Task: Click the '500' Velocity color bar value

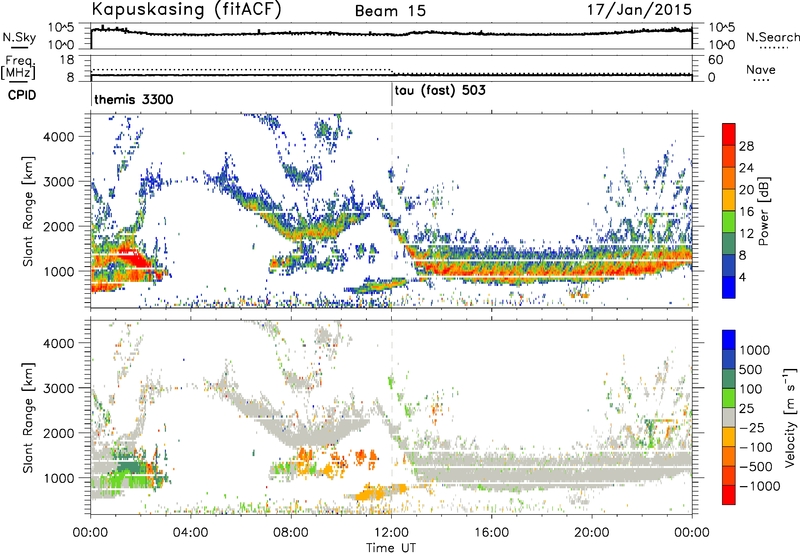Action: [752, 369]
